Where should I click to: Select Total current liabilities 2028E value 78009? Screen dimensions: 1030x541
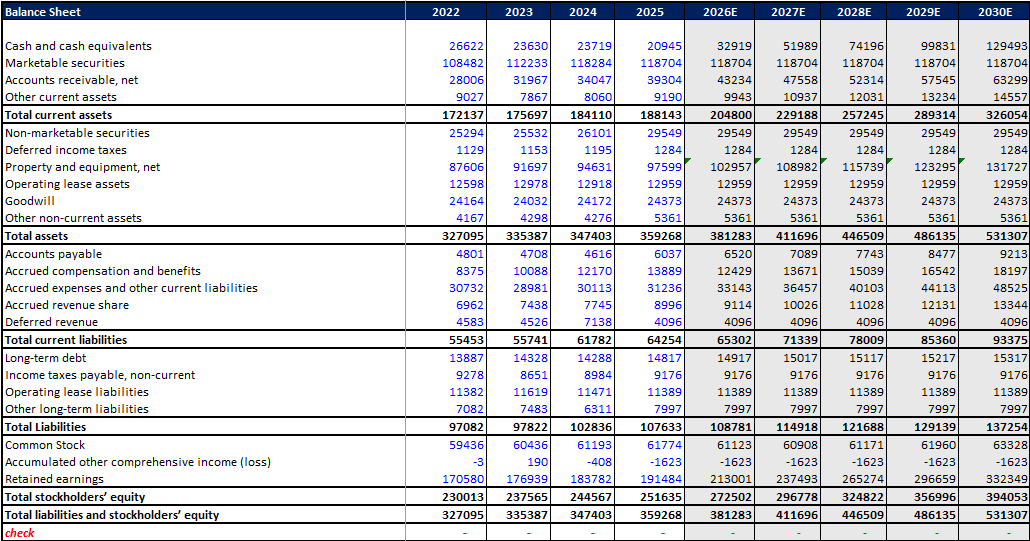[865, 340]
